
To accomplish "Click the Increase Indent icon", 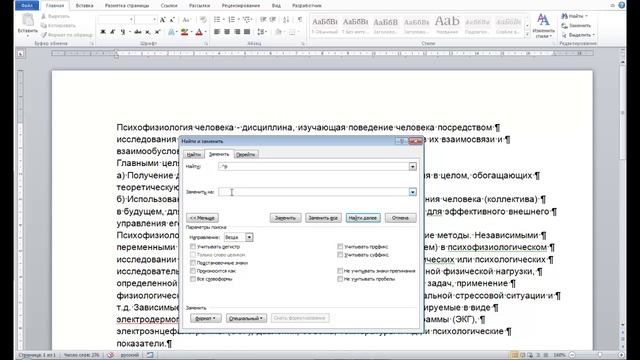I will 273,20.
